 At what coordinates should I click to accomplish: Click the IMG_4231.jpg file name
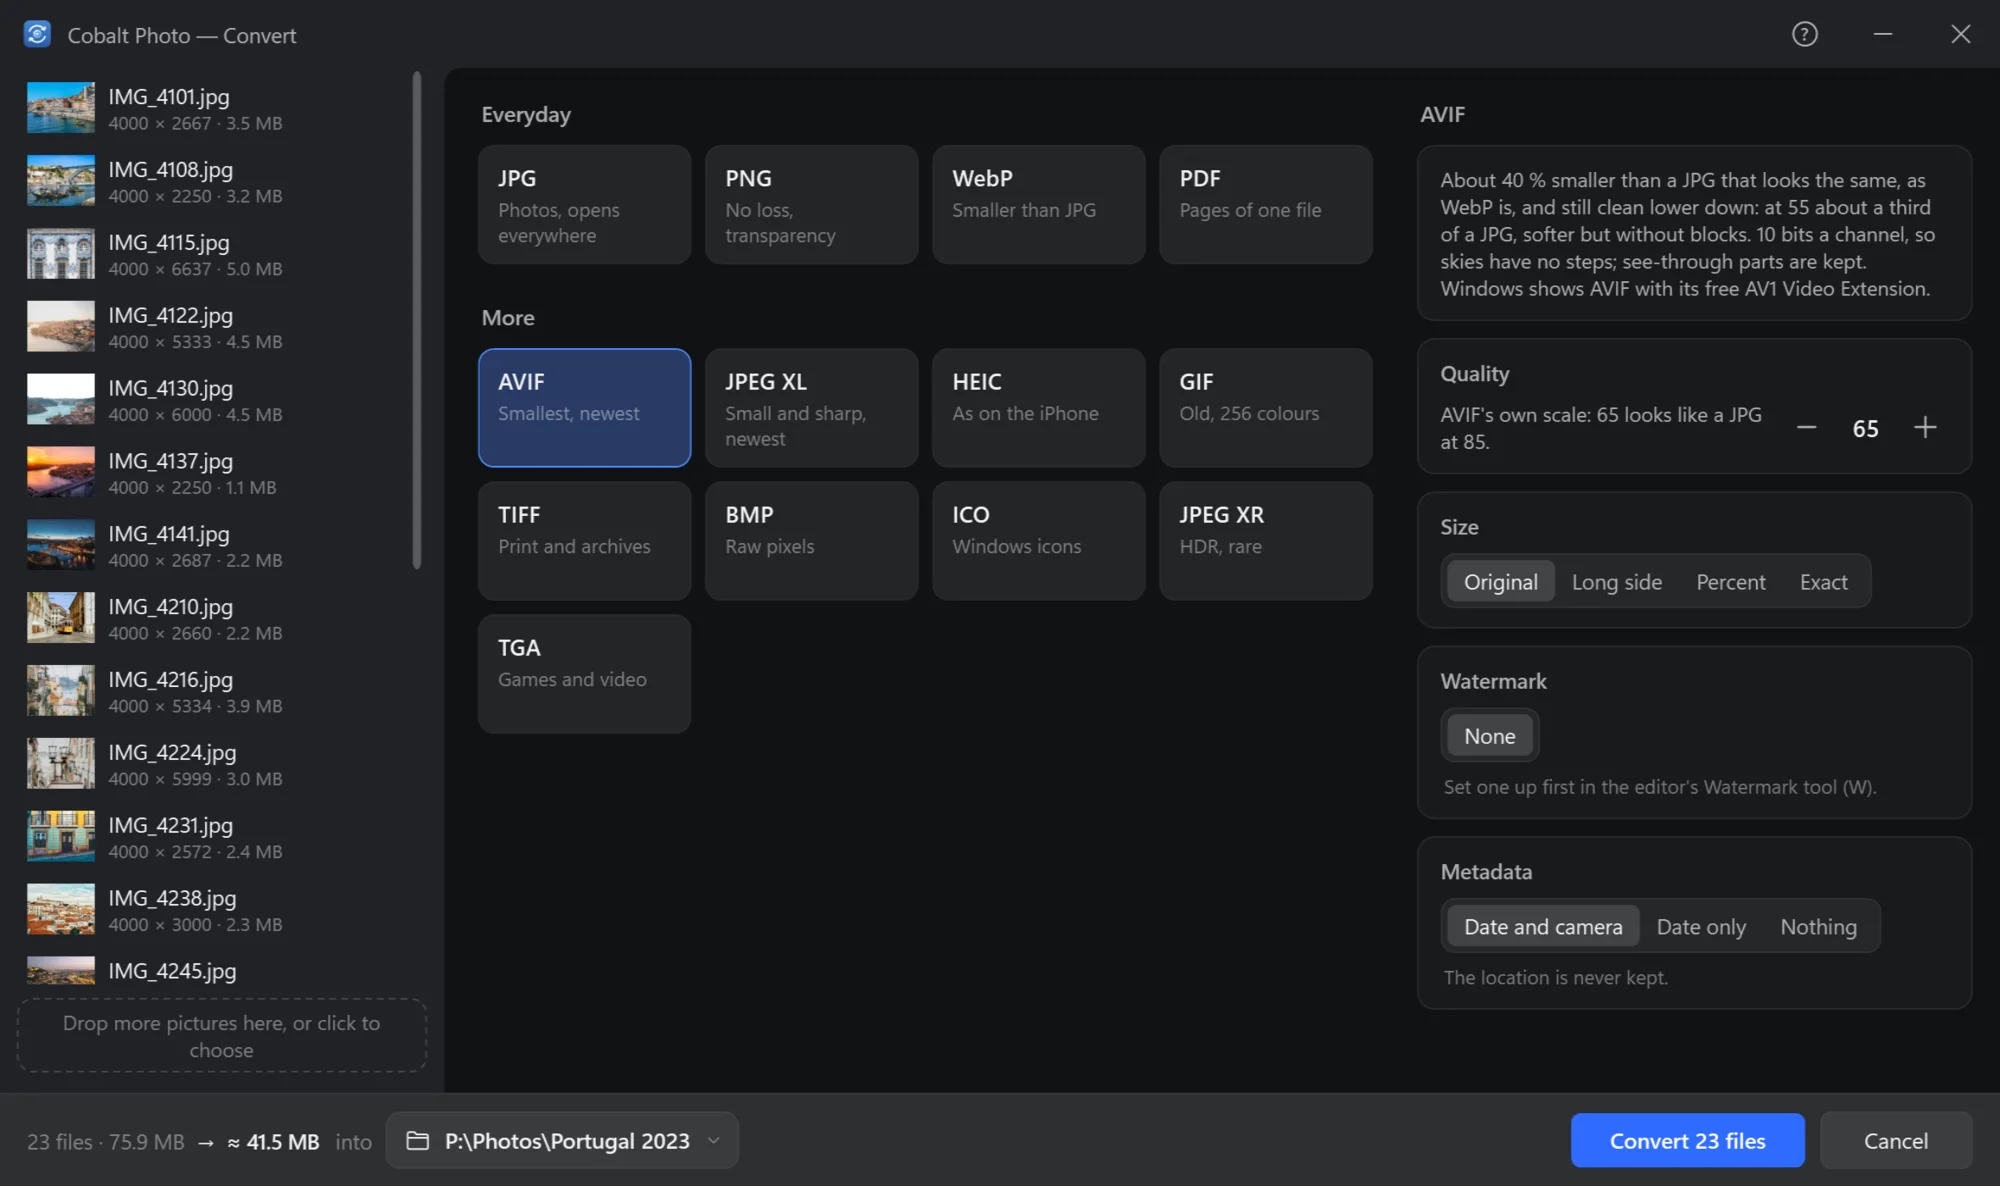click(x=171, y=825)
